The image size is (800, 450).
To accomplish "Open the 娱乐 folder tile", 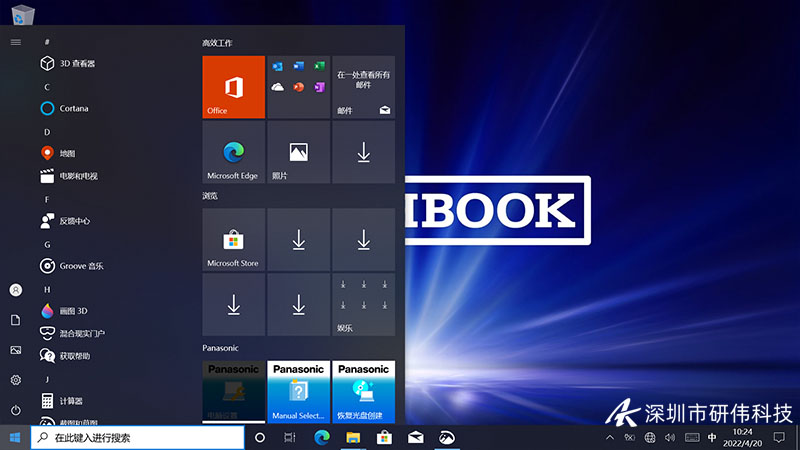I will (364, 305).
